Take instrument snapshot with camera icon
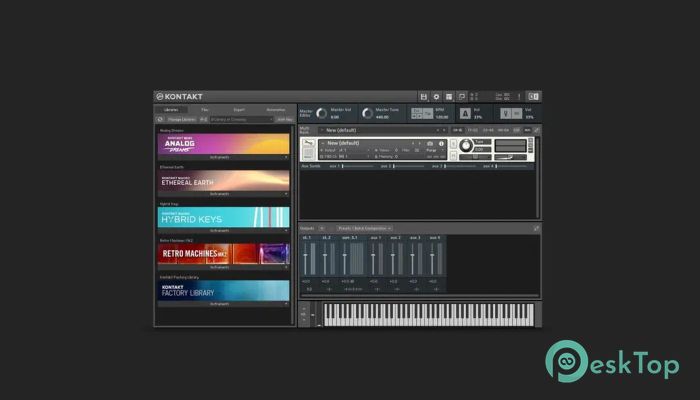Screen dimensions: 700x400 pos(430,143)
